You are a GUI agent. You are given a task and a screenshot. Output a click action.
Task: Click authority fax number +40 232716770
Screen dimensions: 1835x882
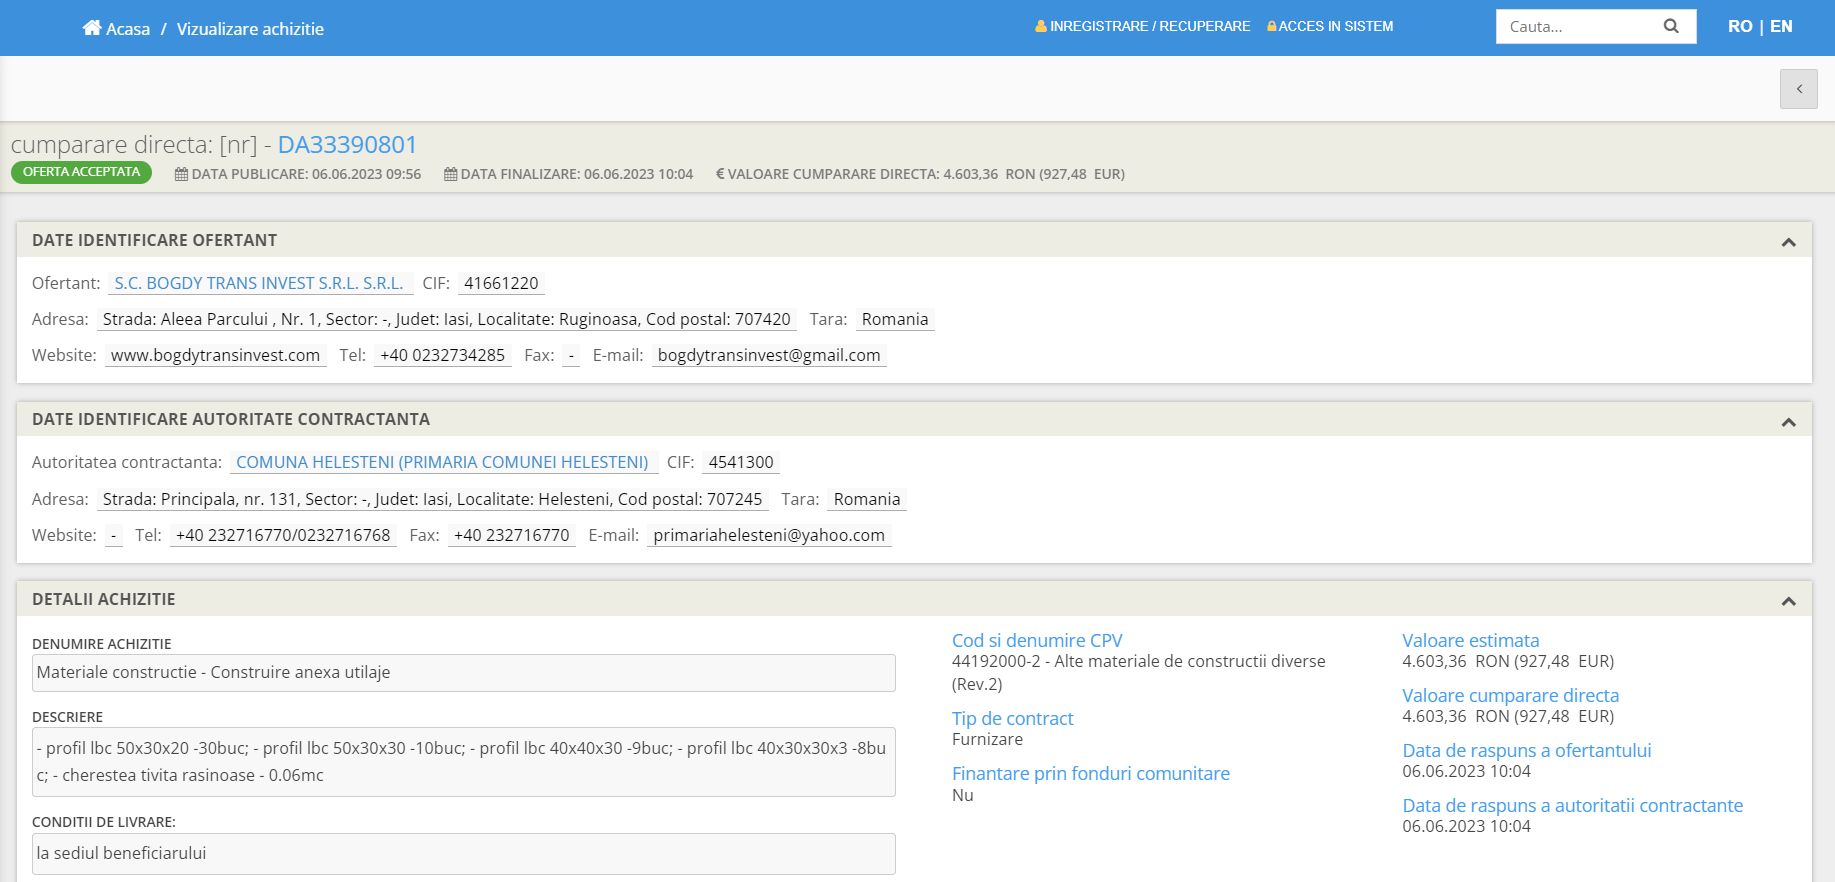tap(511, 535)
